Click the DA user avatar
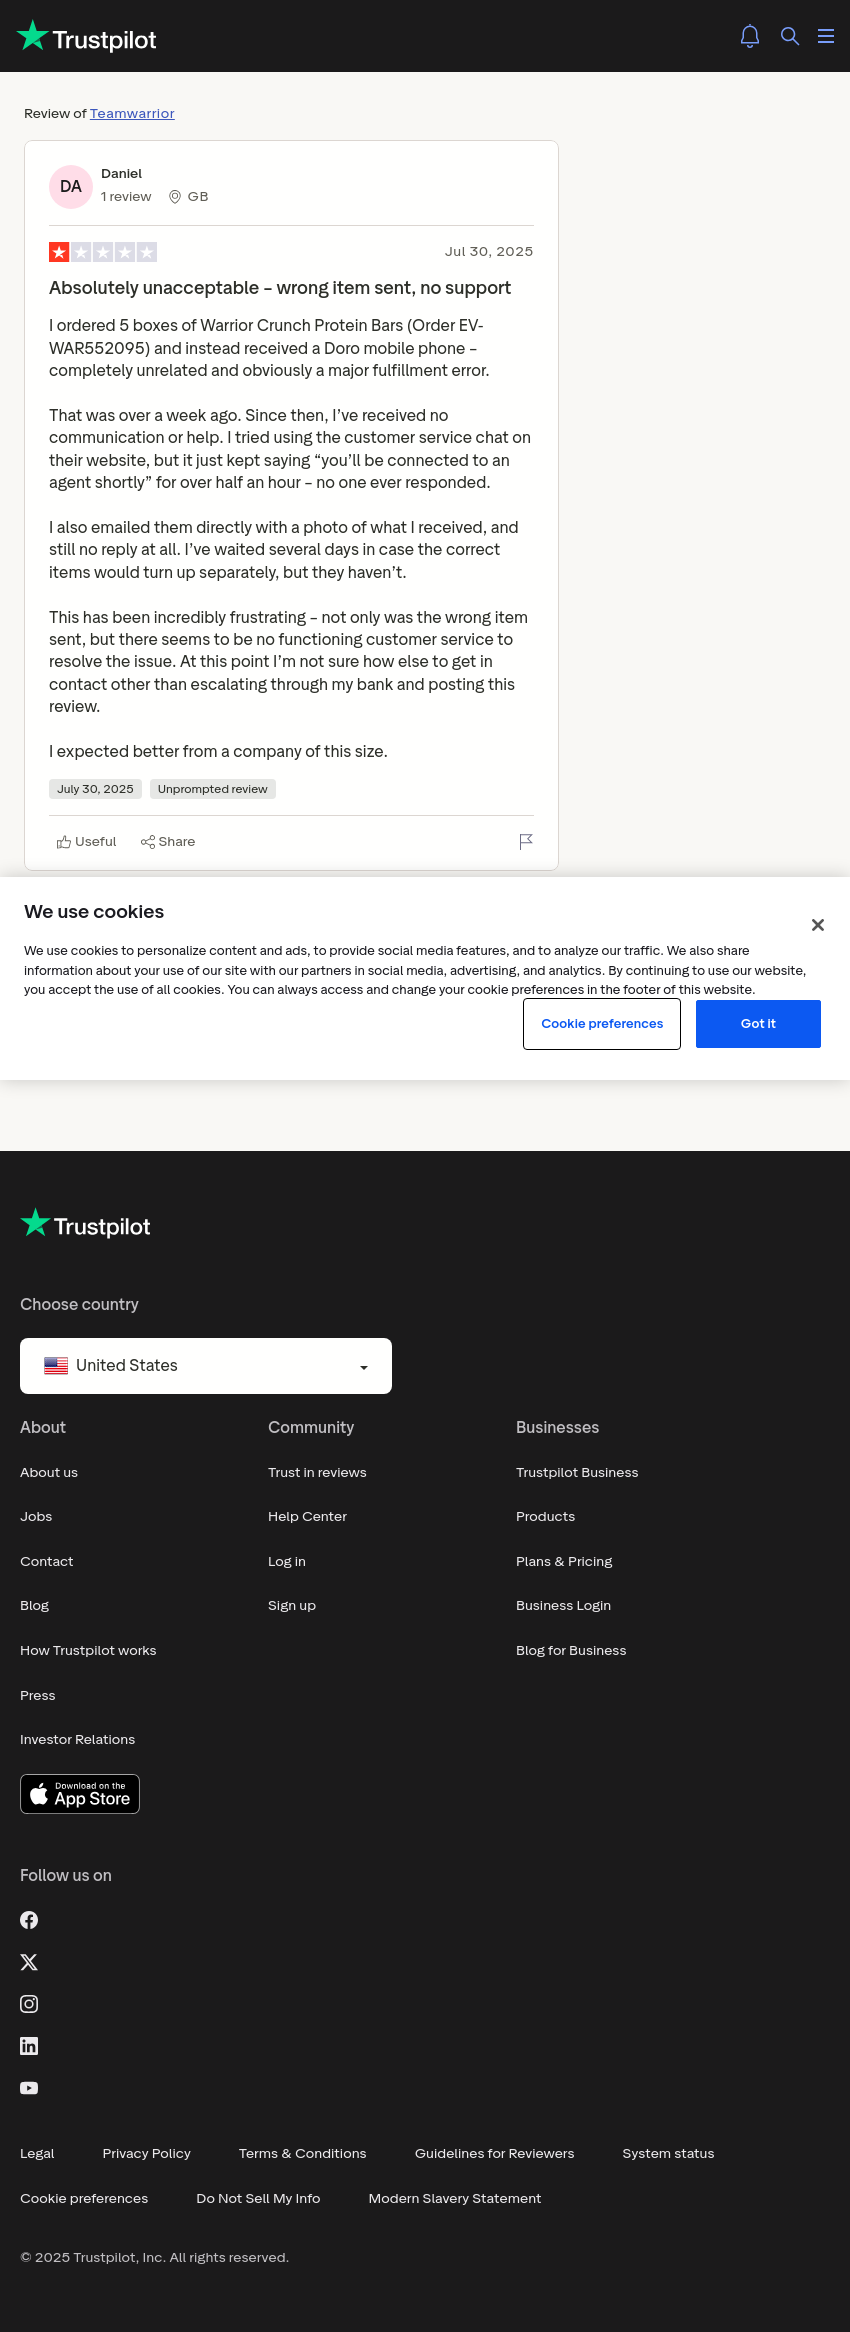Image resolution: width=850 pixels, height=2332 pixels. click(71, 187)
